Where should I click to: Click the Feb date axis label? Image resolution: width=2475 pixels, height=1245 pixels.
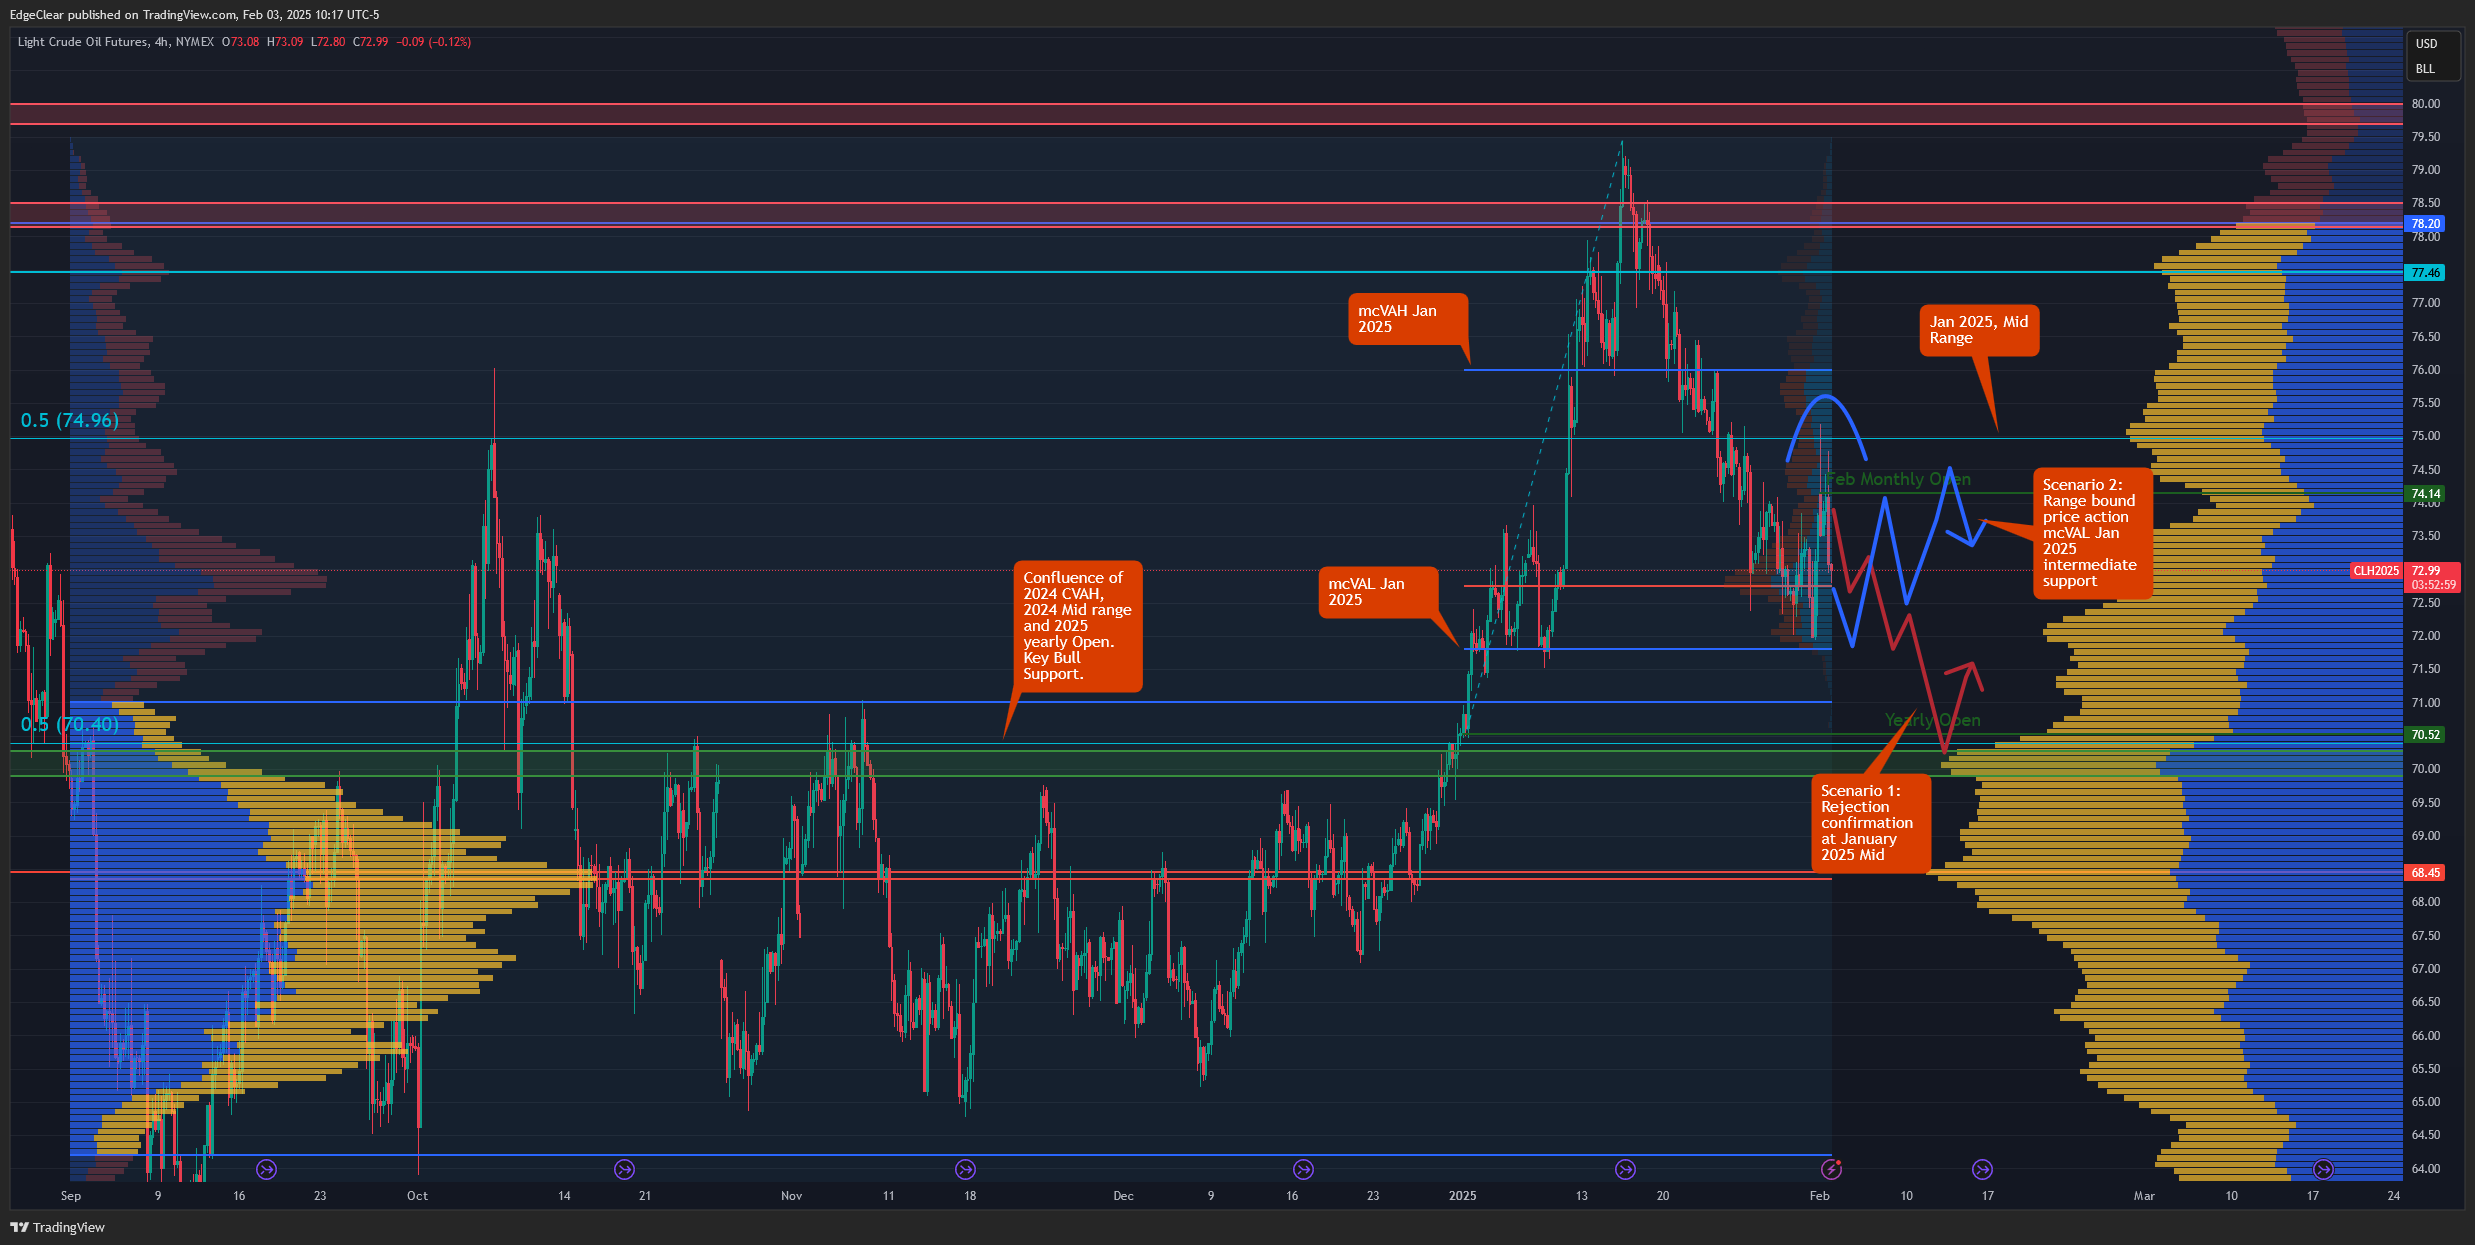pos(1819,1196)
